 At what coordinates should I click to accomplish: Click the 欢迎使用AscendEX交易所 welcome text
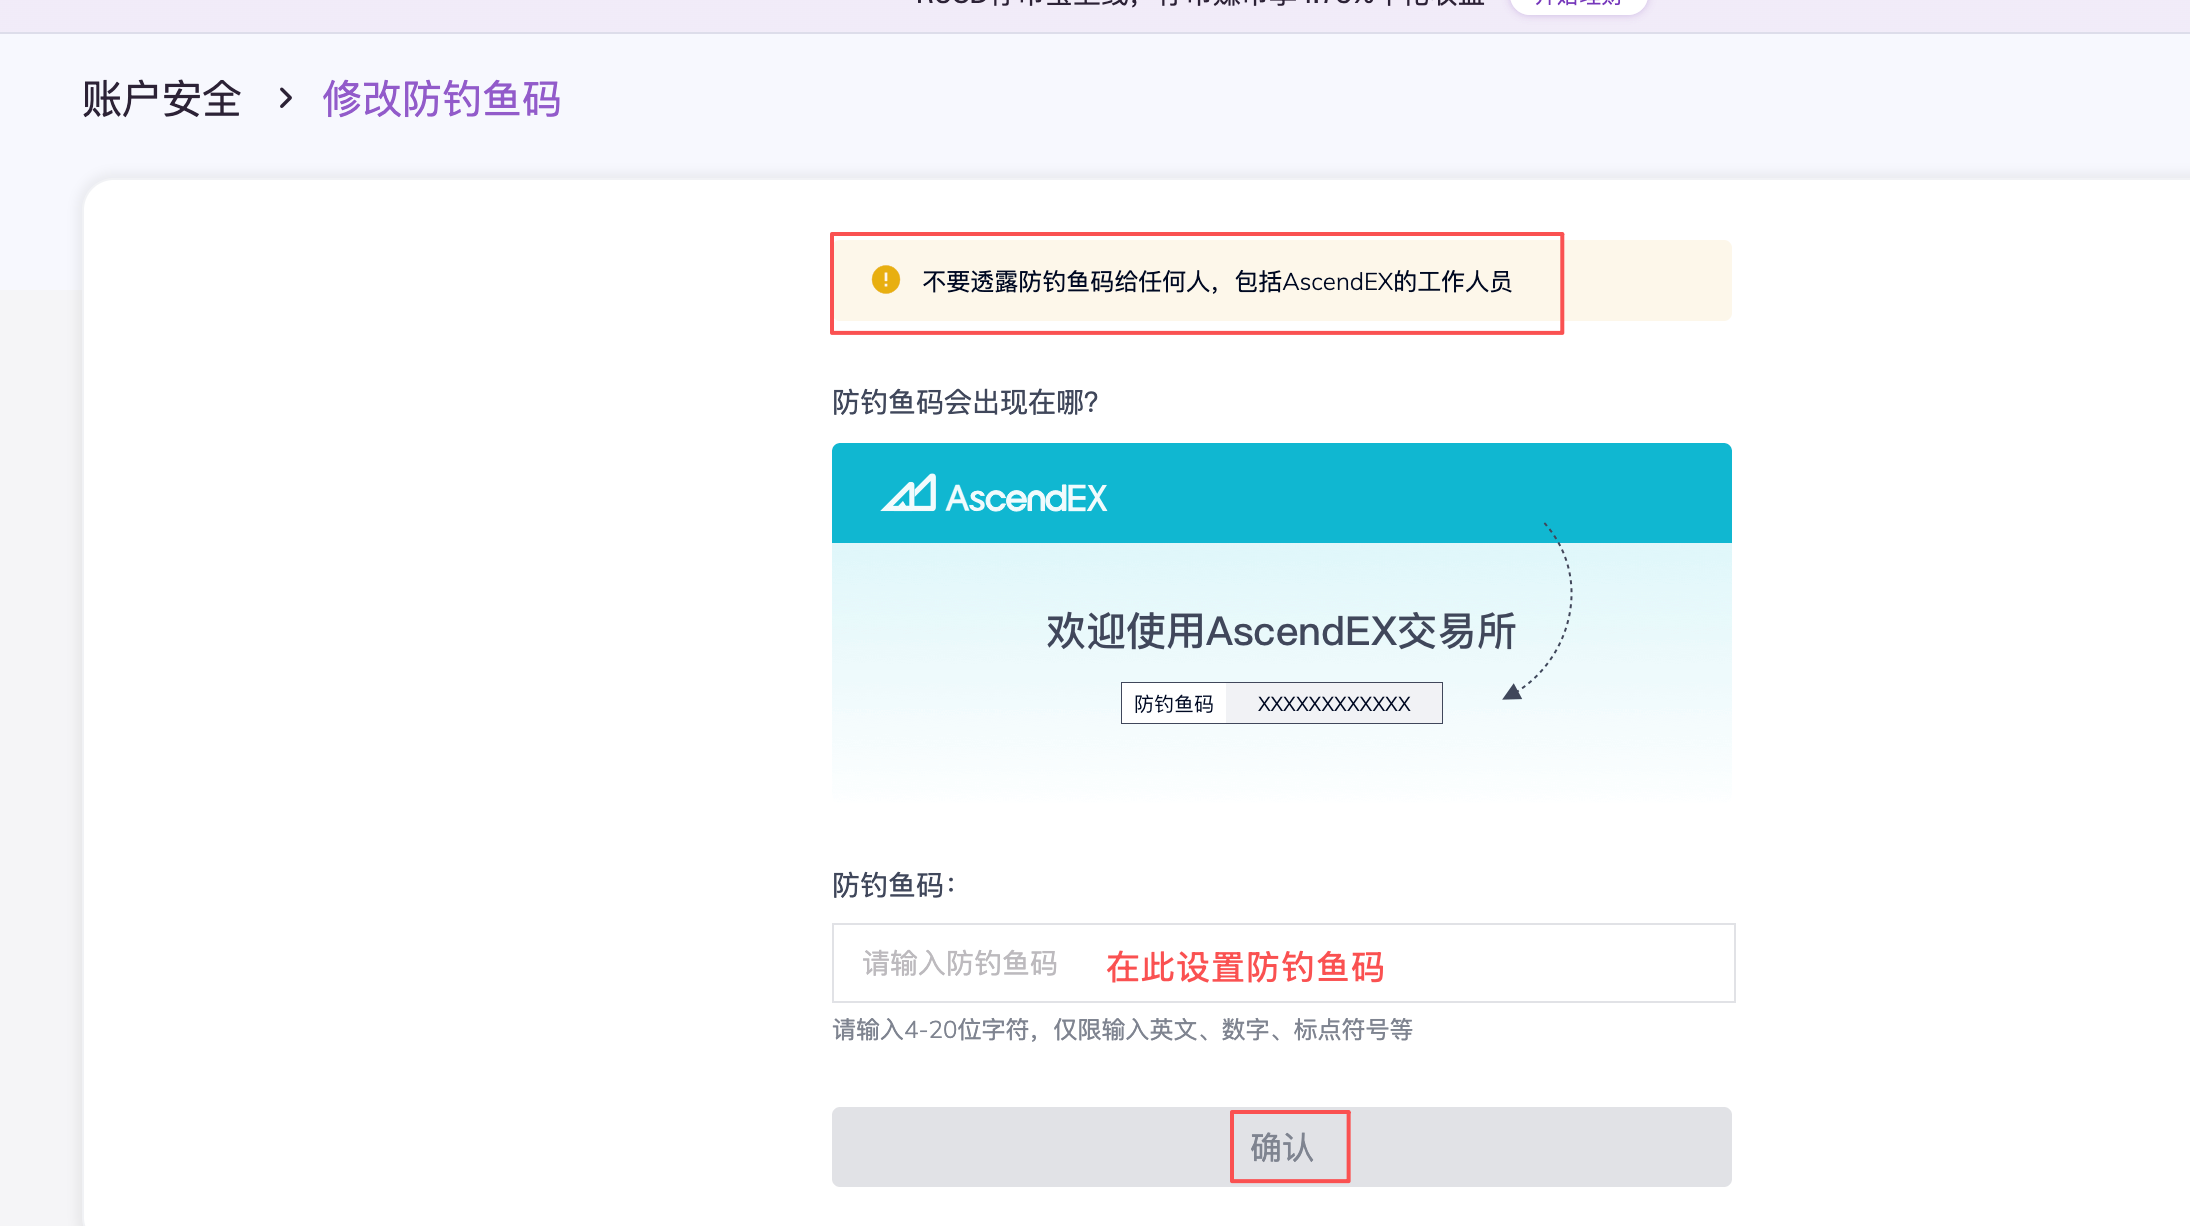click(1280, 632)
